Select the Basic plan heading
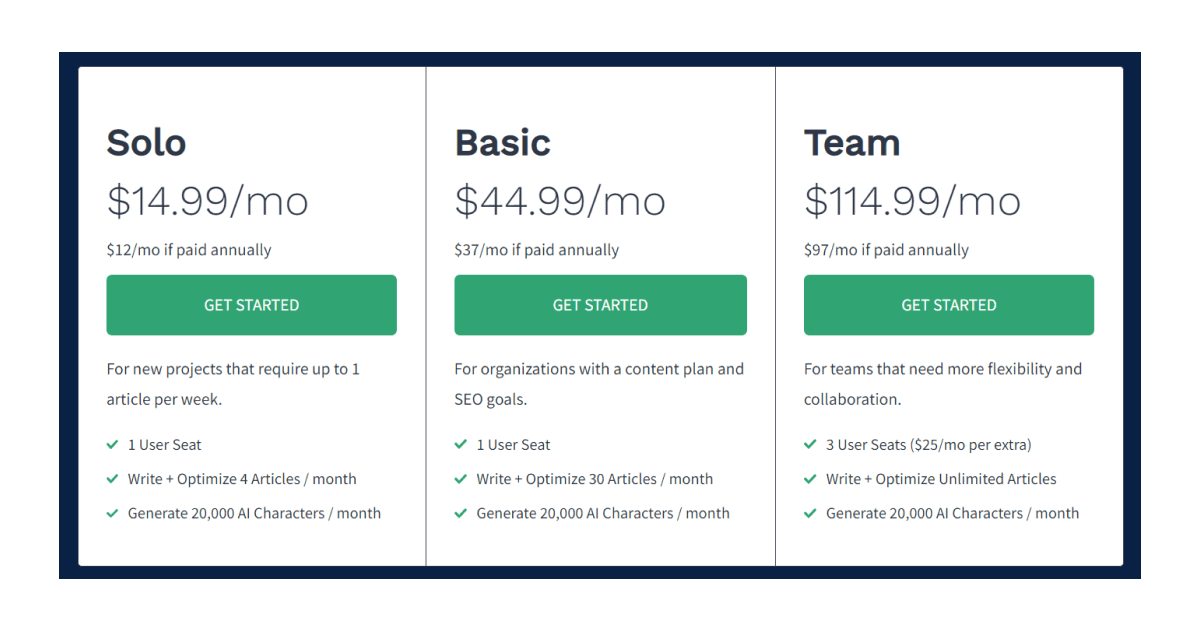The image size is (1200, 630). click(x=502, y=143)
